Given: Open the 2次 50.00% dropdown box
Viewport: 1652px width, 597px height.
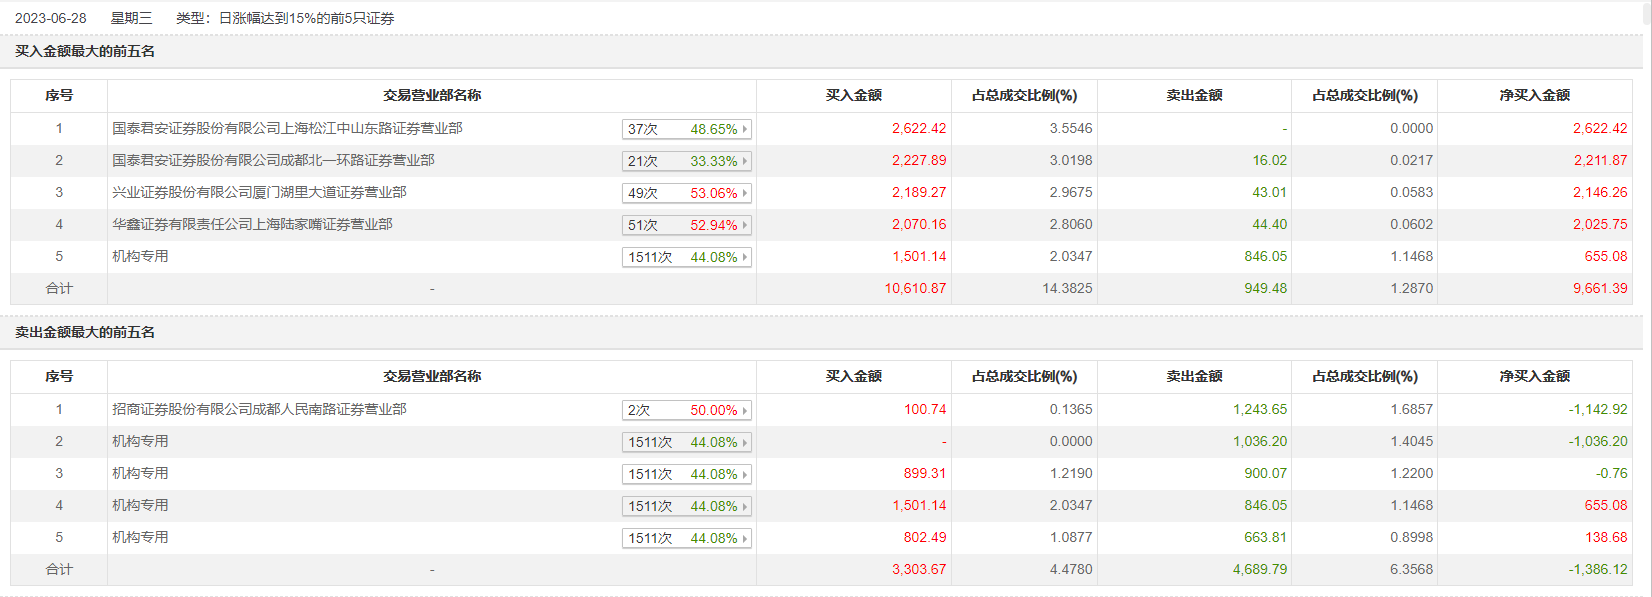Looking at the screenshot, I should coord(686,410).
